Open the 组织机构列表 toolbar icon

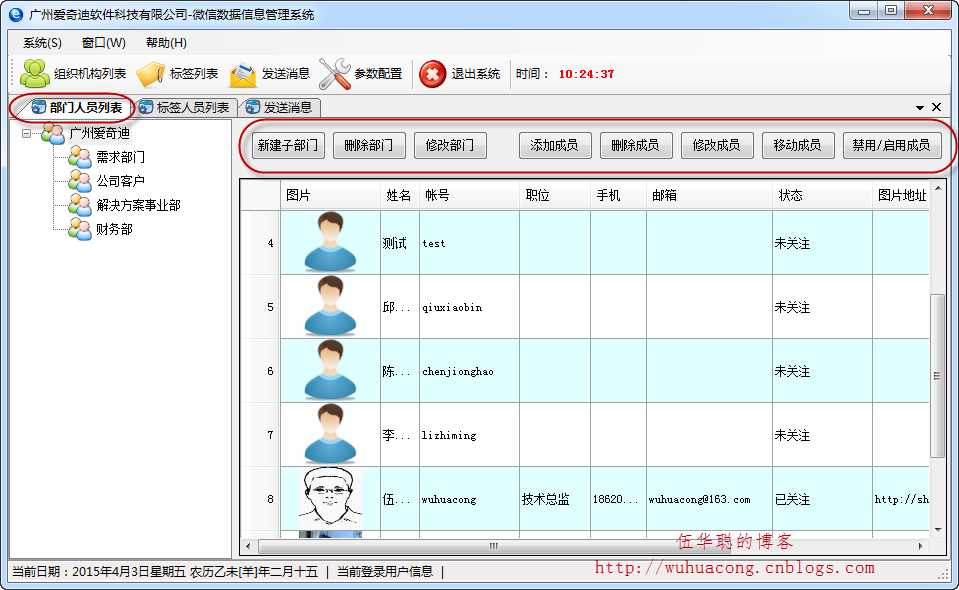coord(34,73)
